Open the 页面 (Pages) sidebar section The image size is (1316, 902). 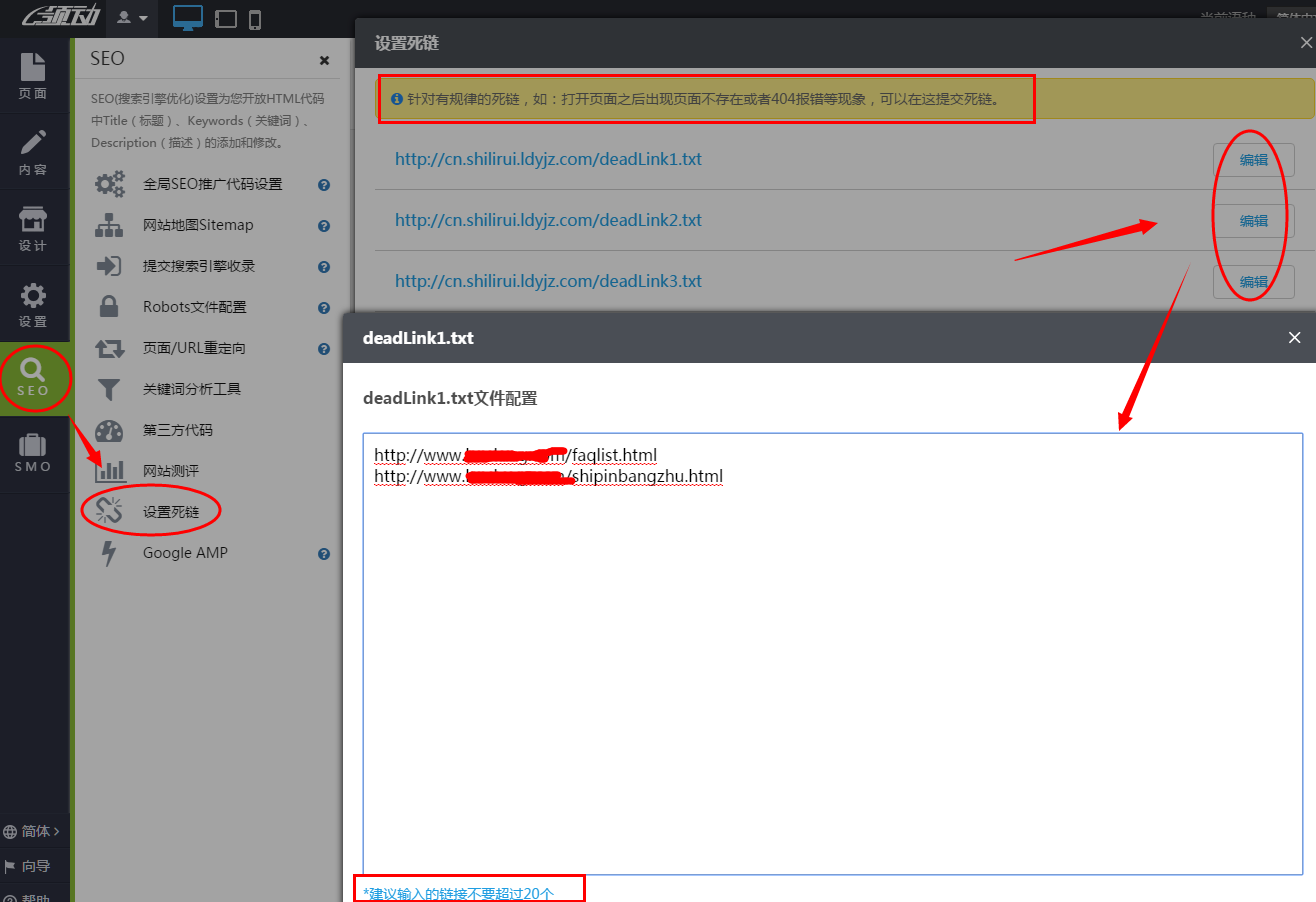(x=33, y=77)
